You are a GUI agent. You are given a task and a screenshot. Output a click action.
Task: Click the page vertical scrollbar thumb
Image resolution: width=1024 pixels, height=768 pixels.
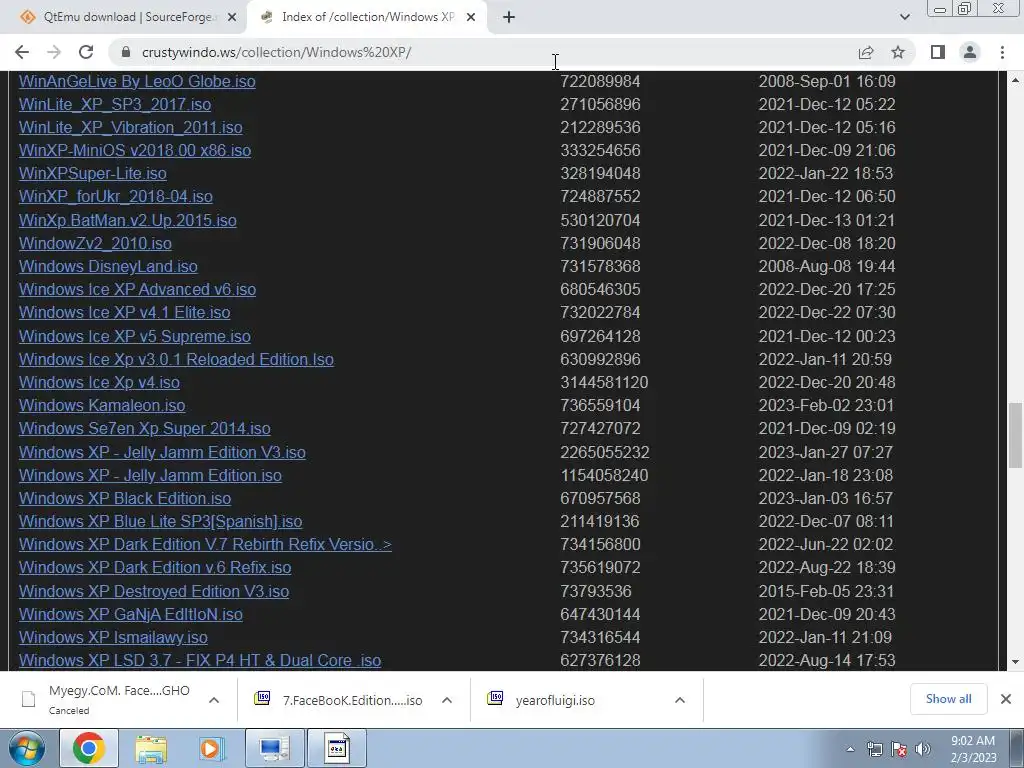[1015, 436]
